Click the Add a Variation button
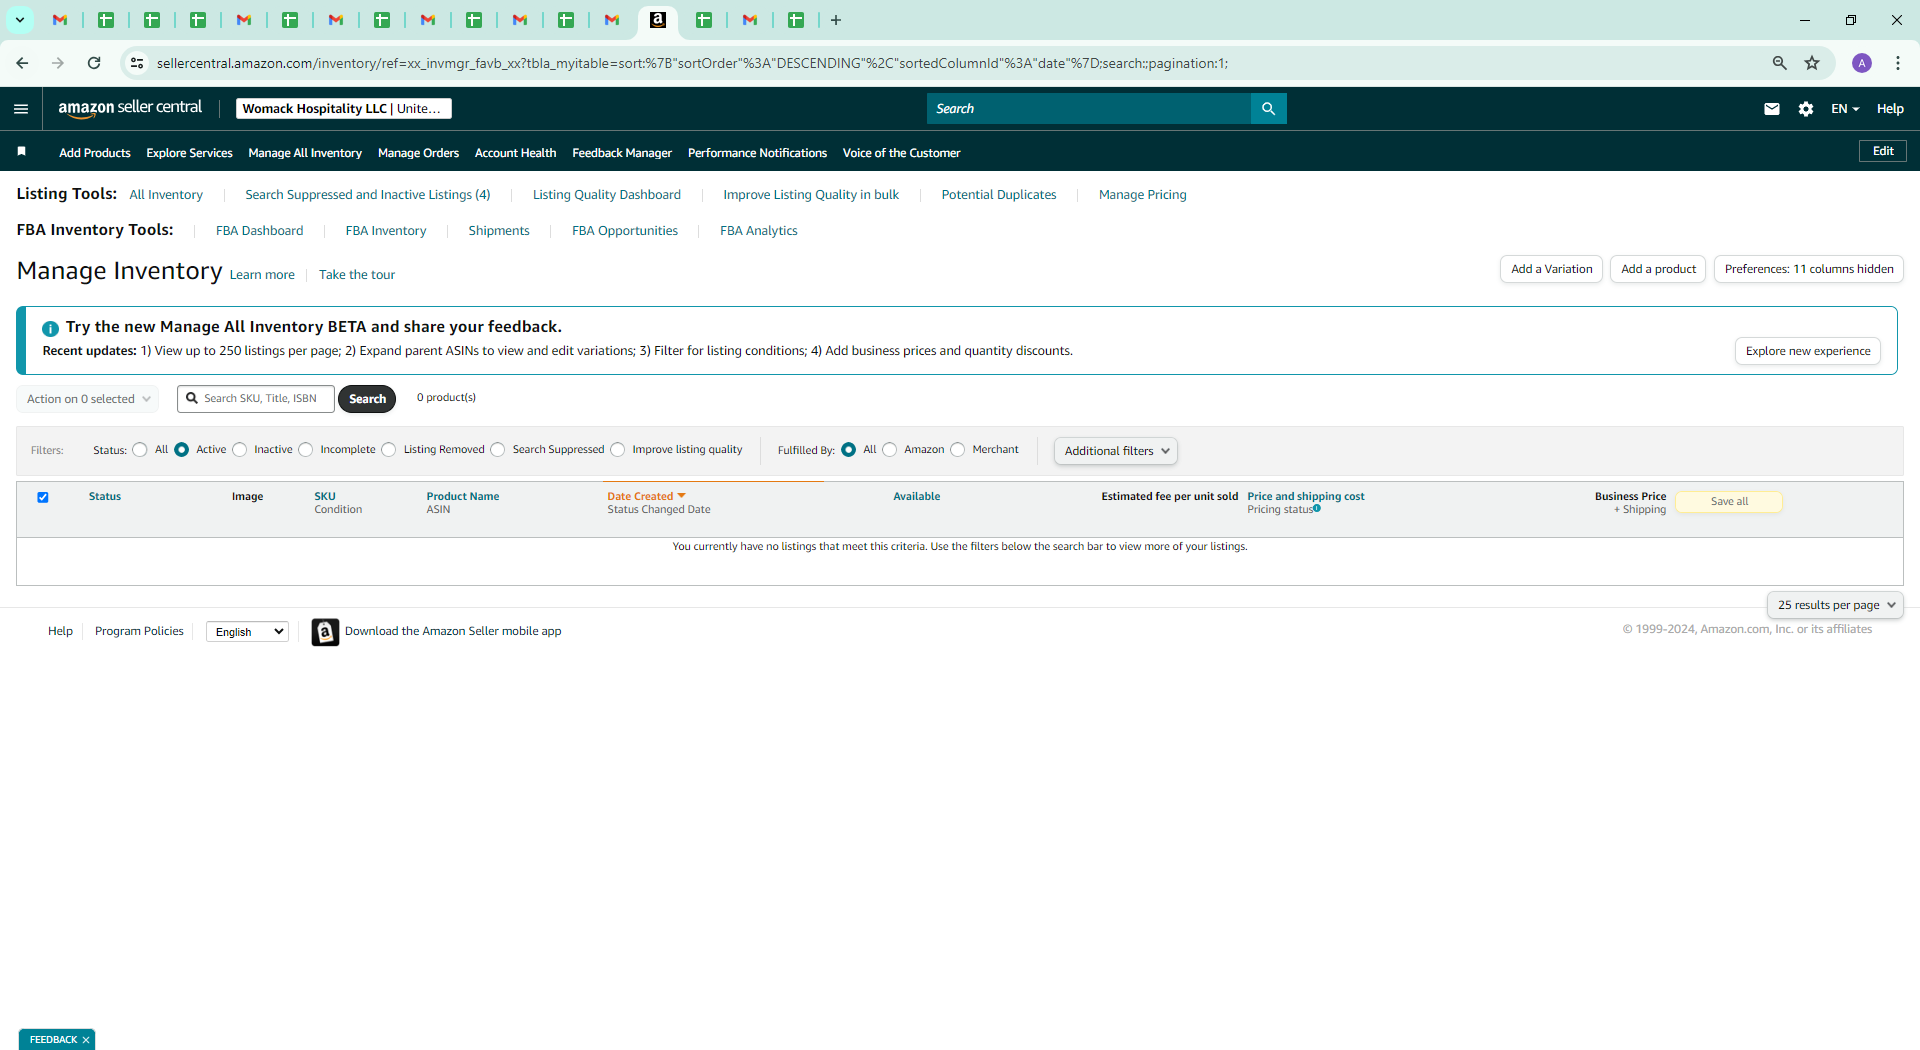 click(1552, 269)
